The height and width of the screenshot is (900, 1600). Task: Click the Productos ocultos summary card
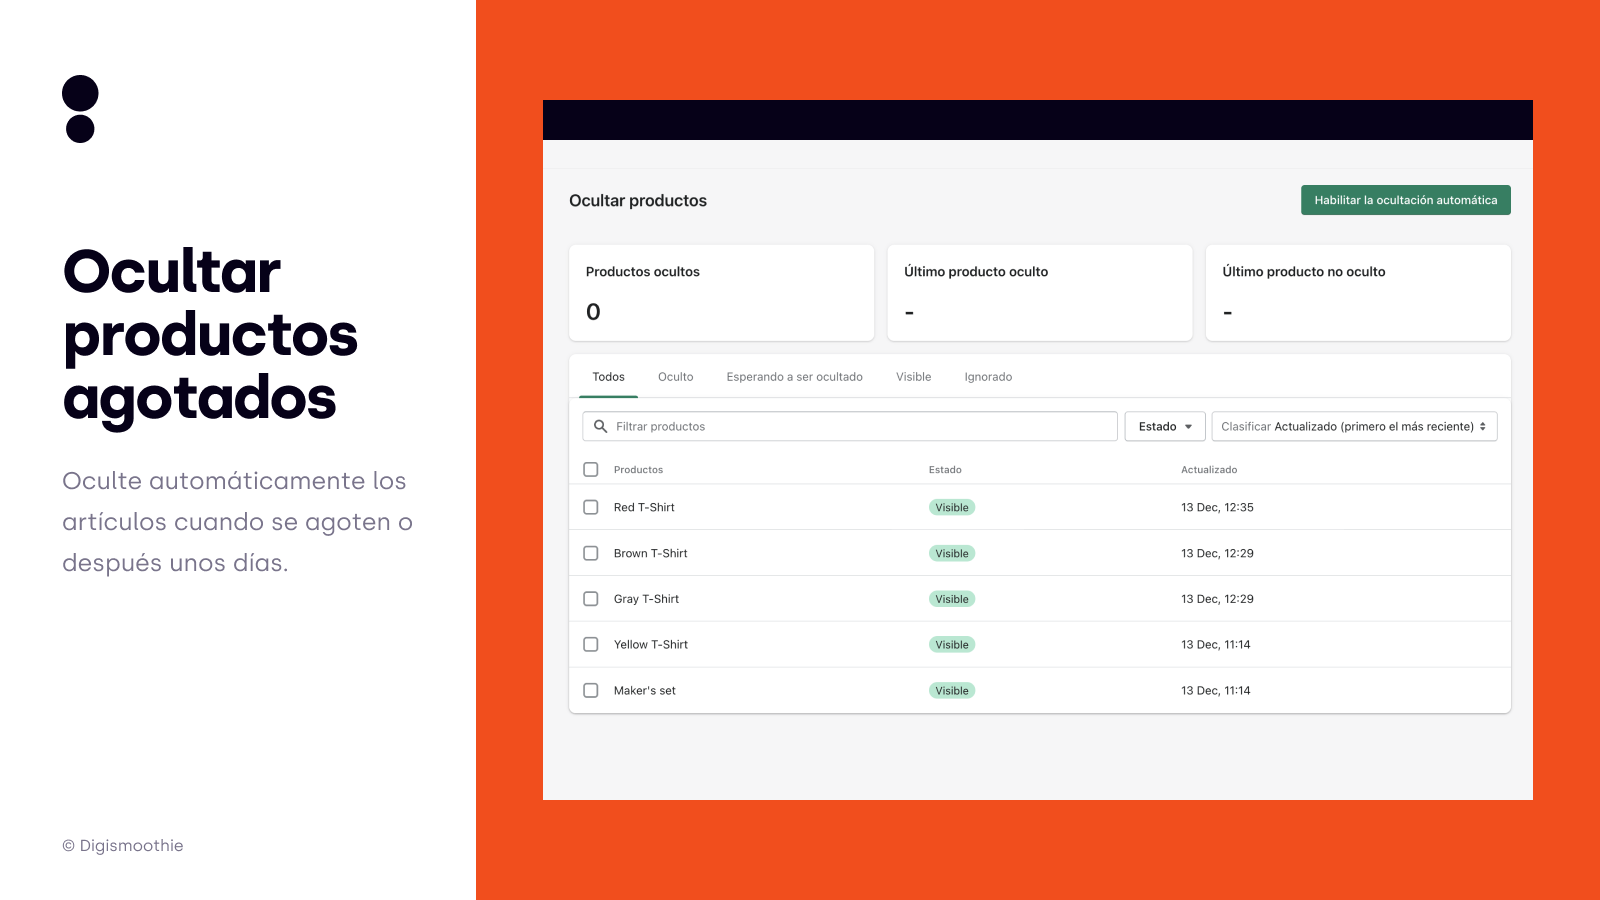point(721,293)
